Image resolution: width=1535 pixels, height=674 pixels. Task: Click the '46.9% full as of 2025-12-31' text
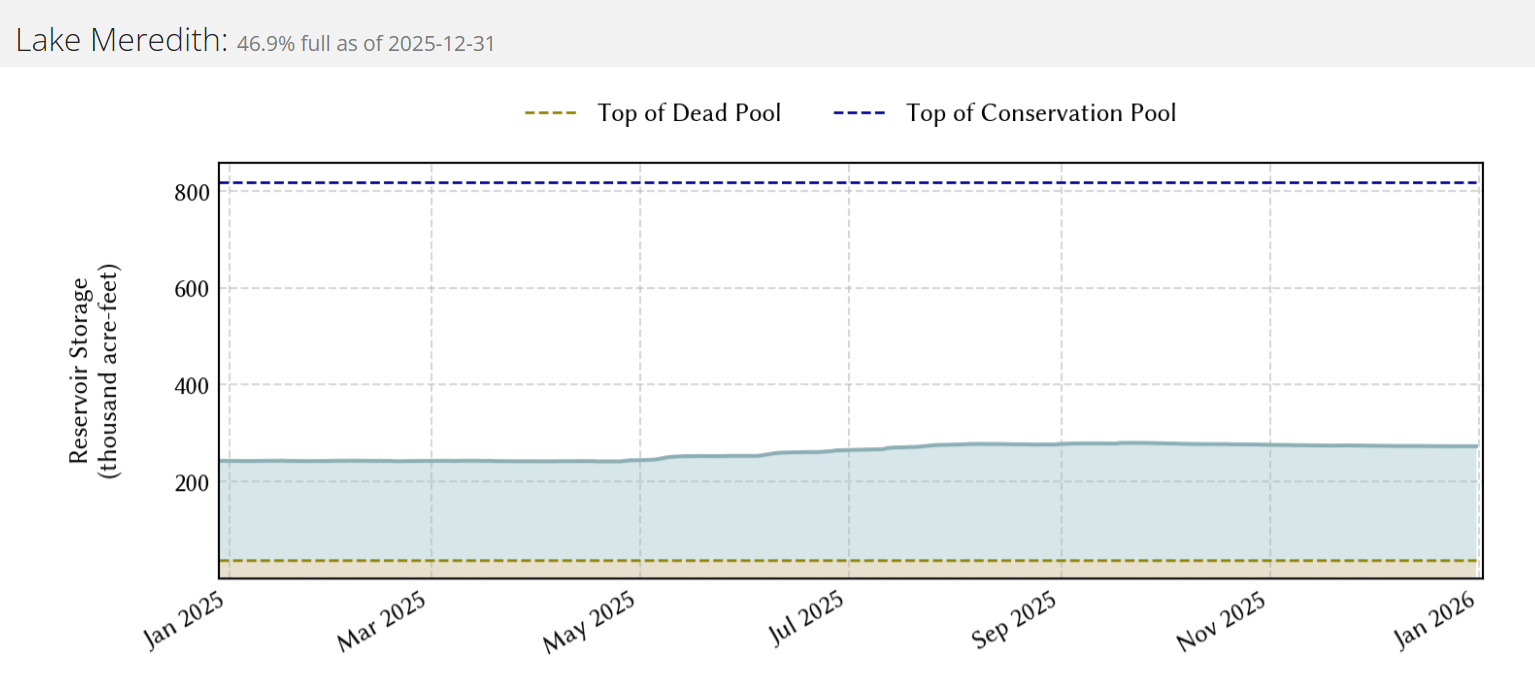[x=365, y=45]
